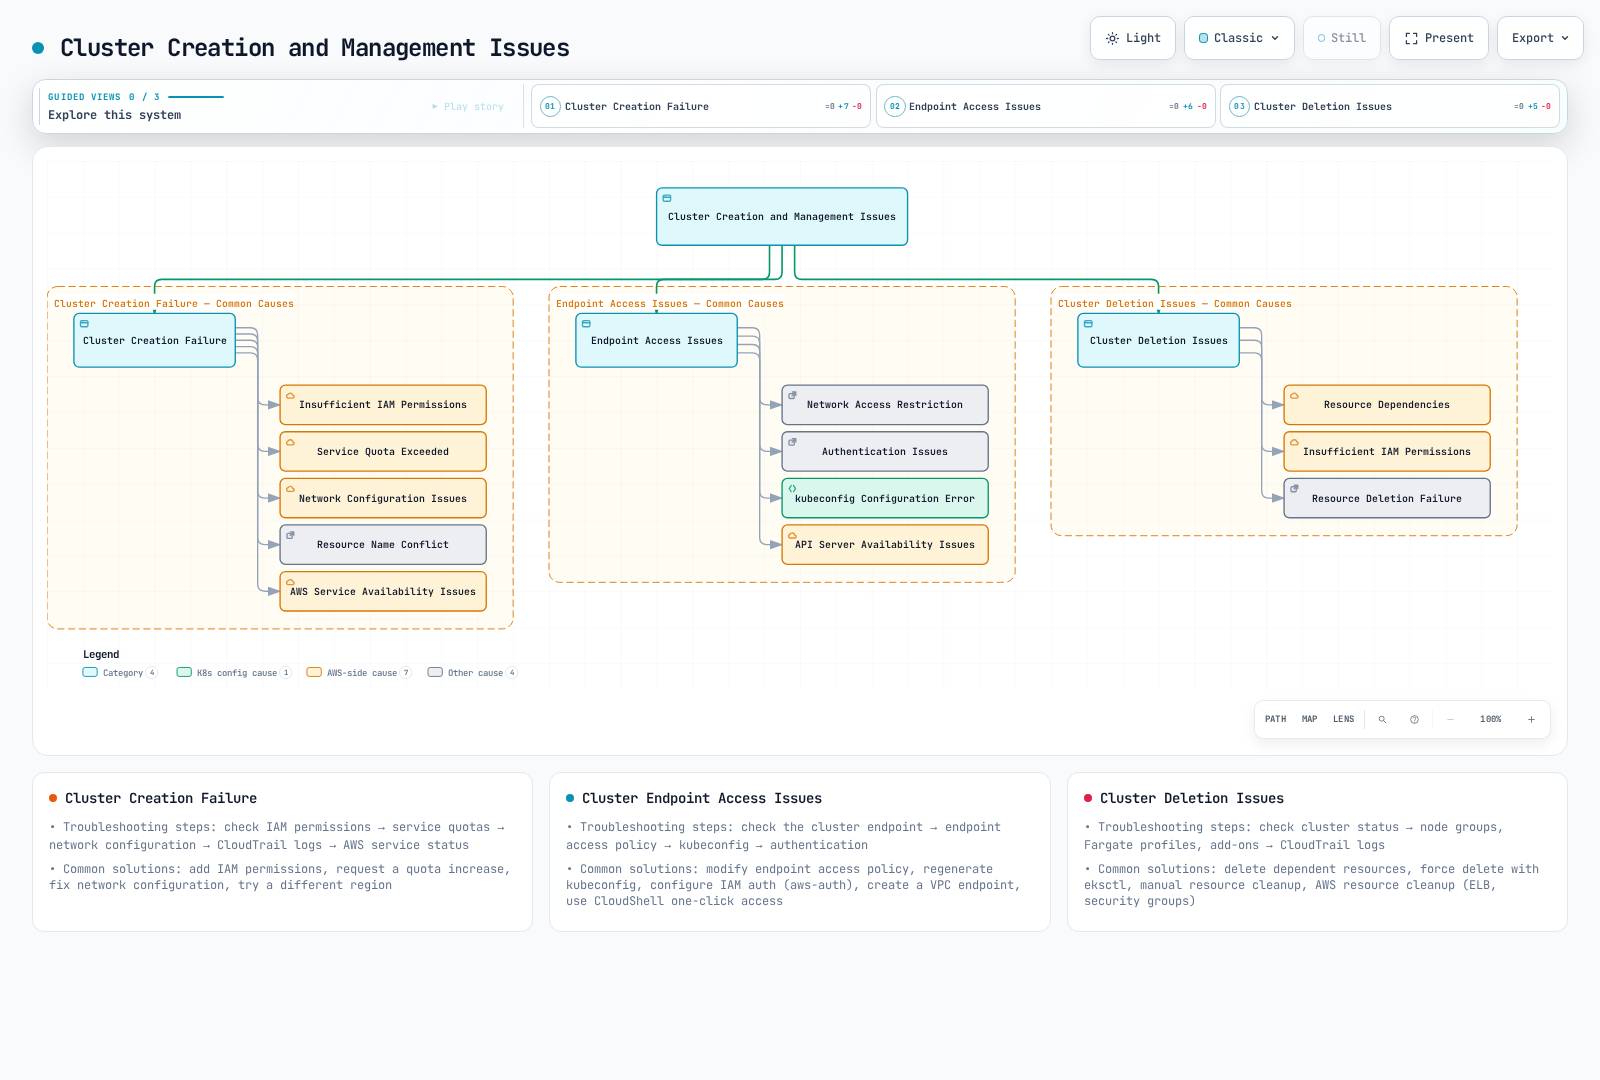The image size is (1600, 1080).
Task: Click icon on root Cluster Creation and Management node
Action: (x=667, y=198)
